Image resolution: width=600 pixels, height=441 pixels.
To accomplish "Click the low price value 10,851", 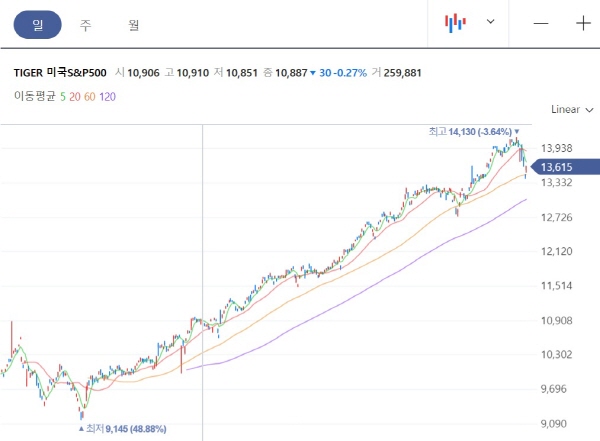I will pos(242,73).
